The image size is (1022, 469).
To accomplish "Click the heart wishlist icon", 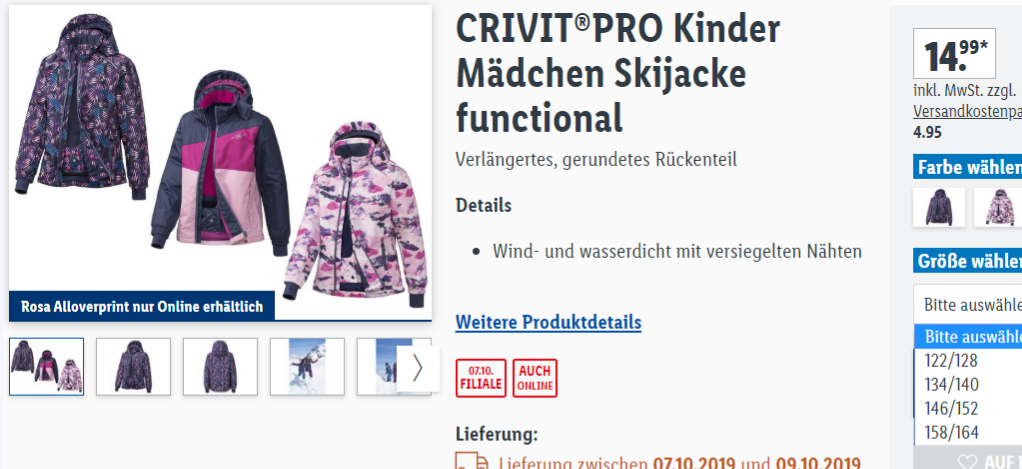I will click(x=968, y=462).
